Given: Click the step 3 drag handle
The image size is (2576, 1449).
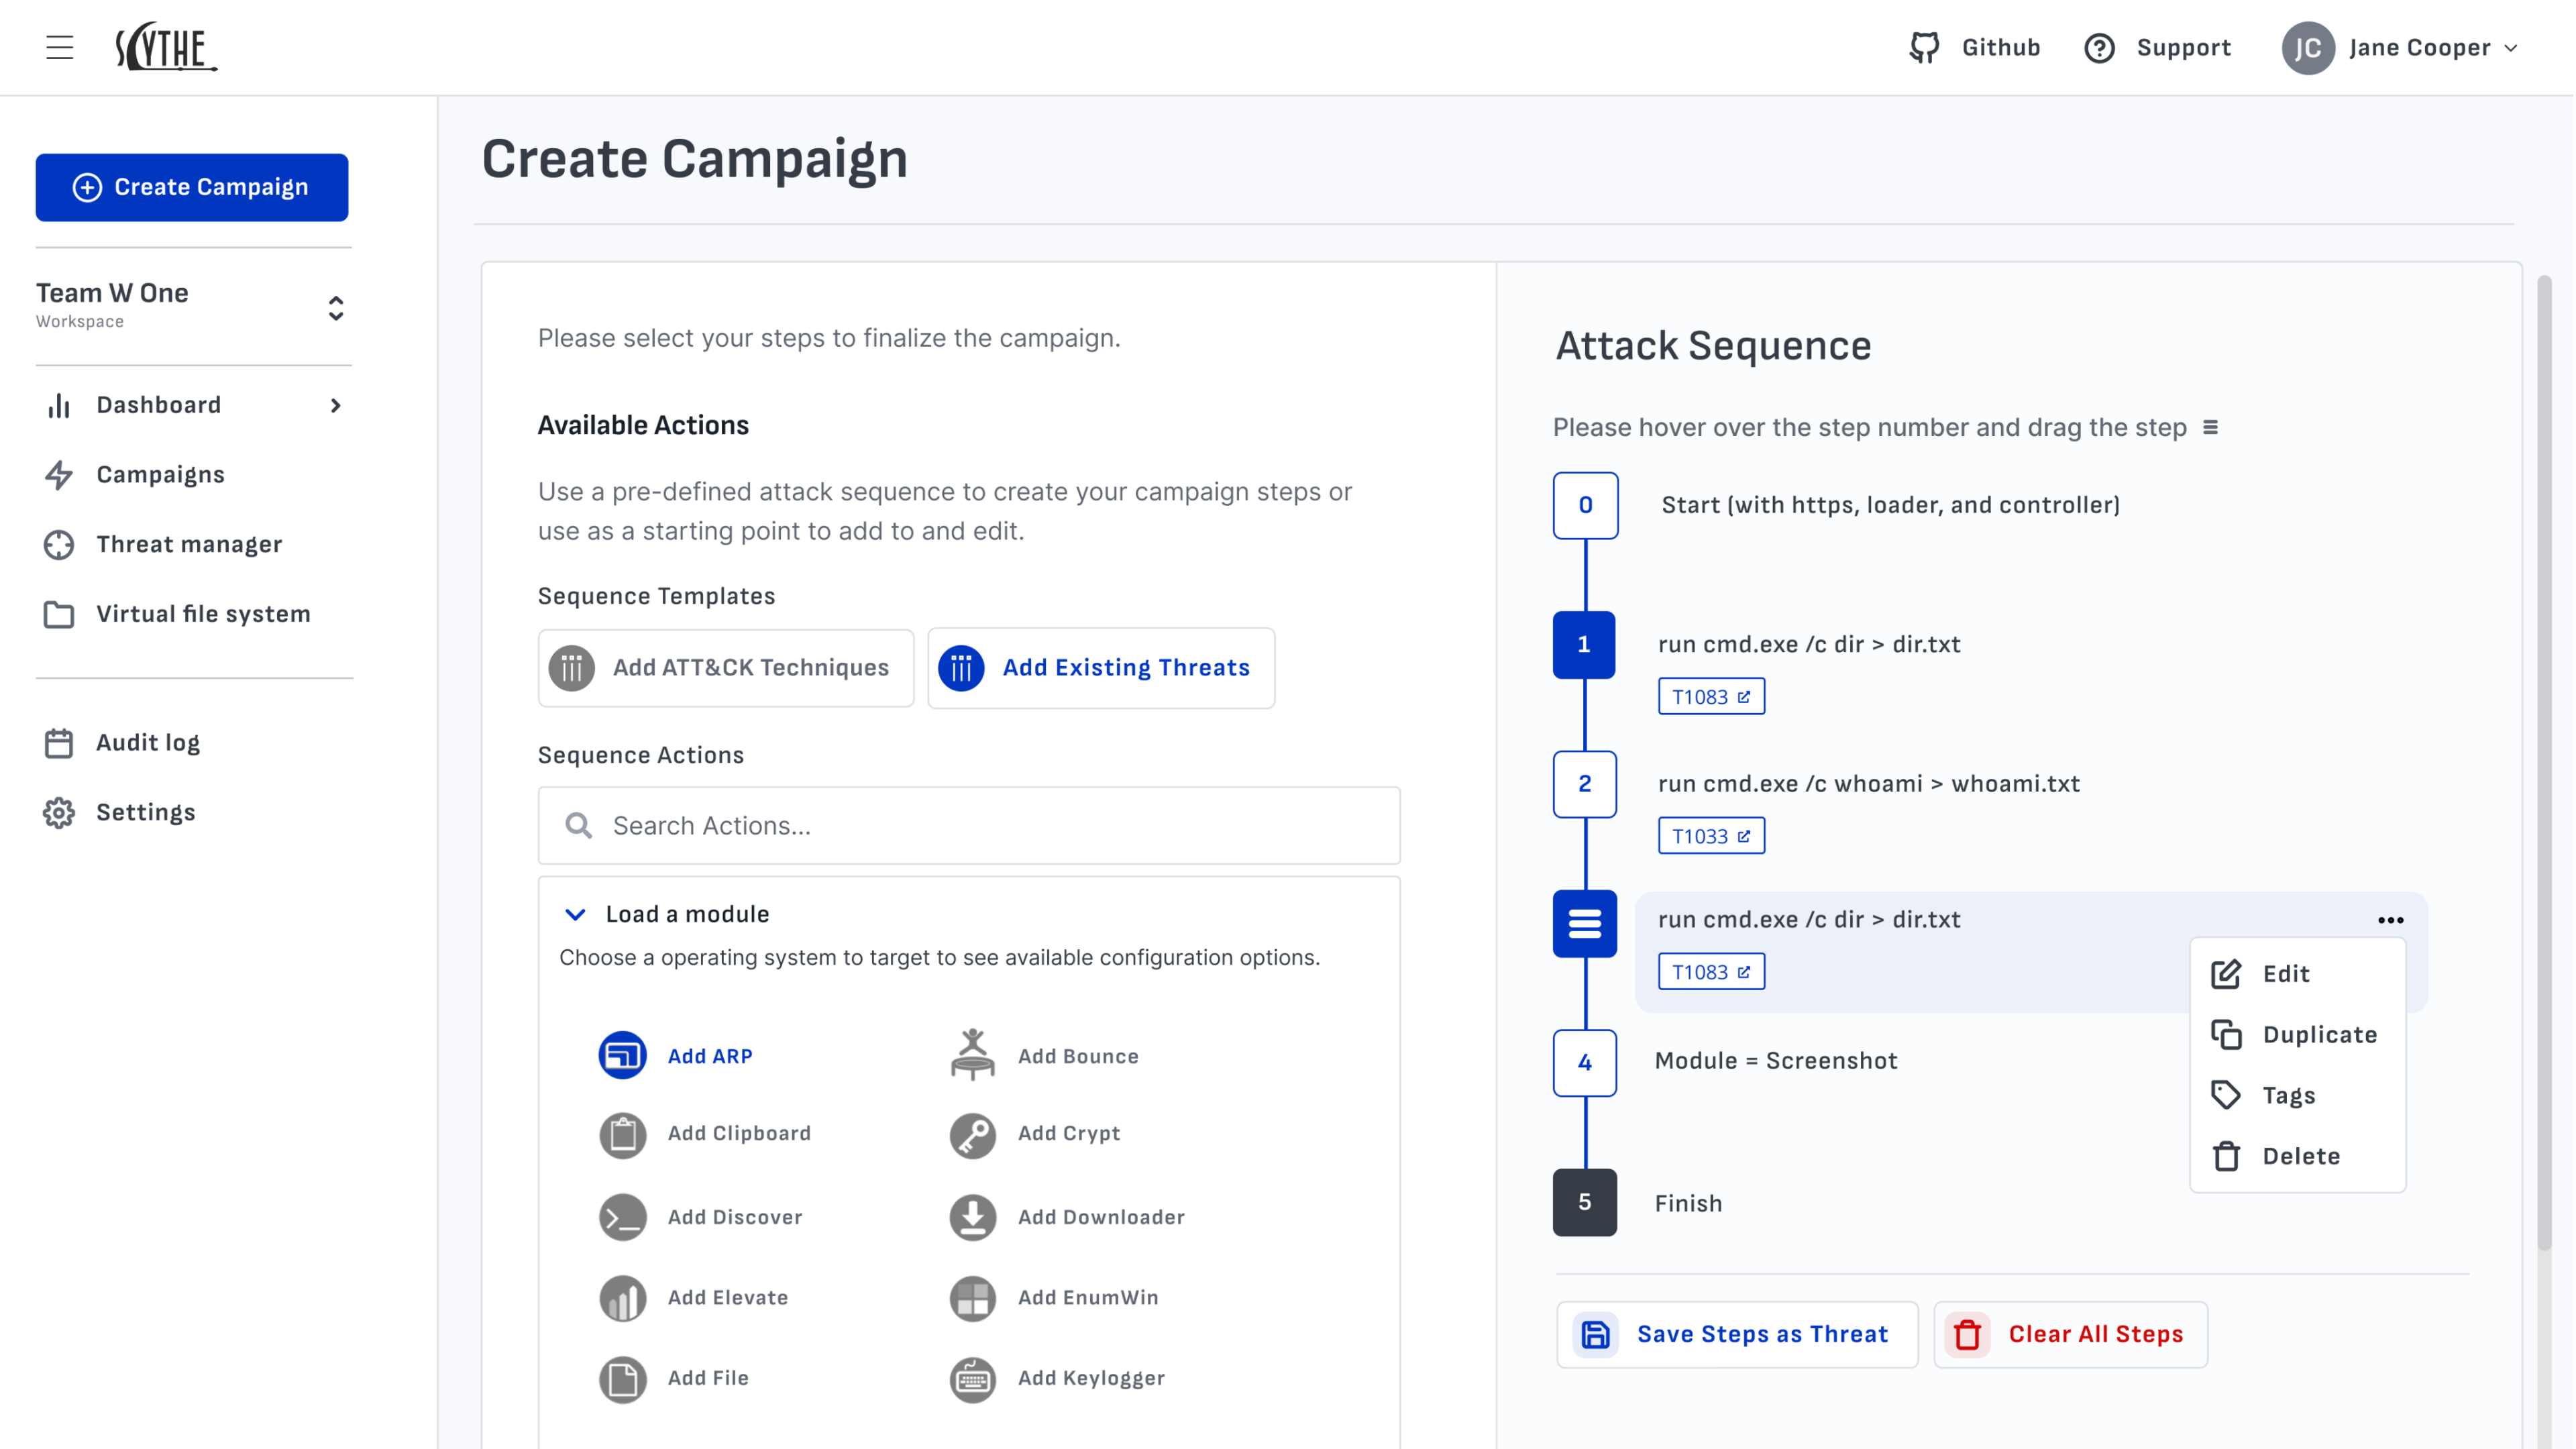Looking at the screenshot, I should click(x=1584, y=923).
